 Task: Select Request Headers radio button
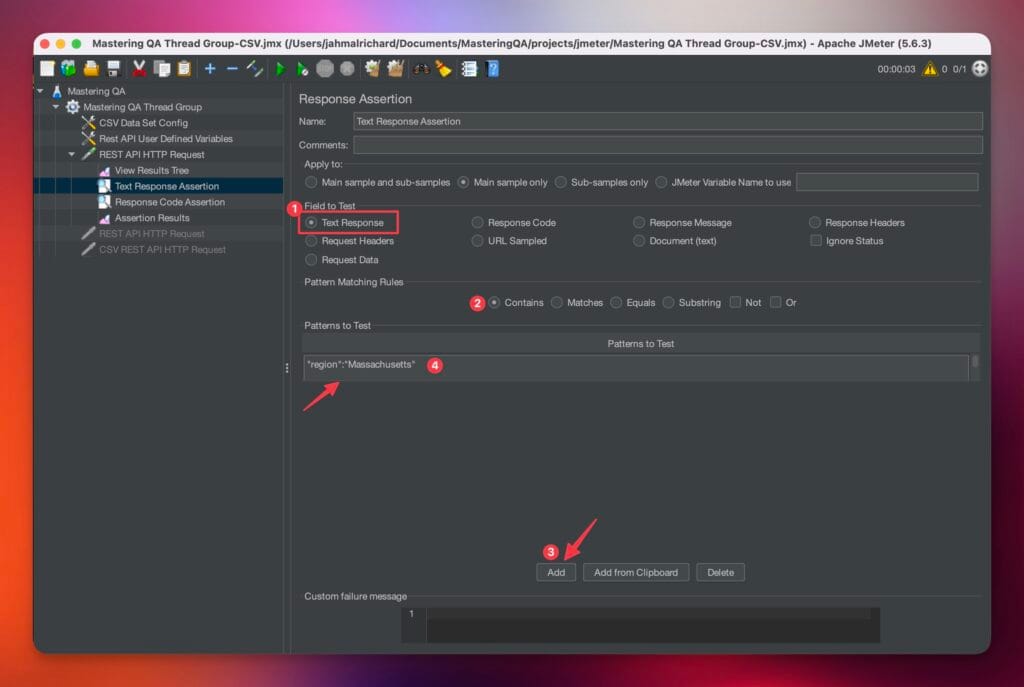[312, 241]
